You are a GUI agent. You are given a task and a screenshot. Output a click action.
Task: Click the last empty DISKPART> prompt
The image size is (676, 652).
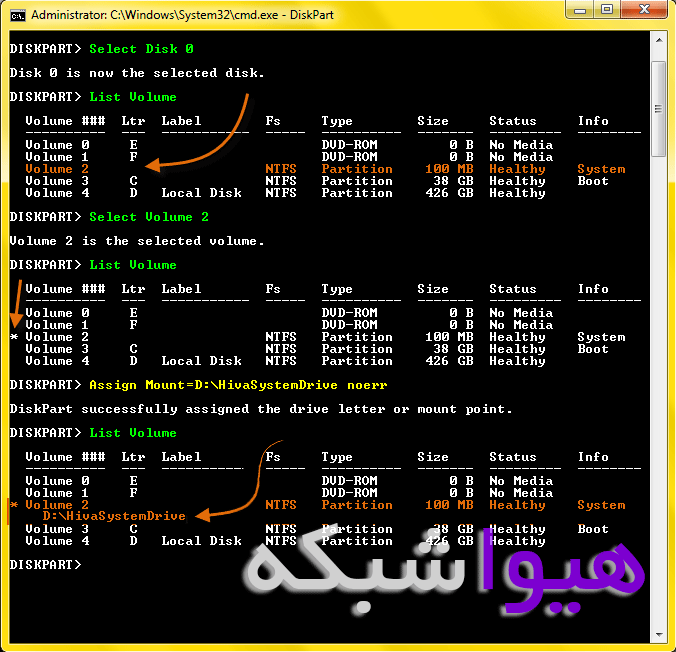point(45,564)
